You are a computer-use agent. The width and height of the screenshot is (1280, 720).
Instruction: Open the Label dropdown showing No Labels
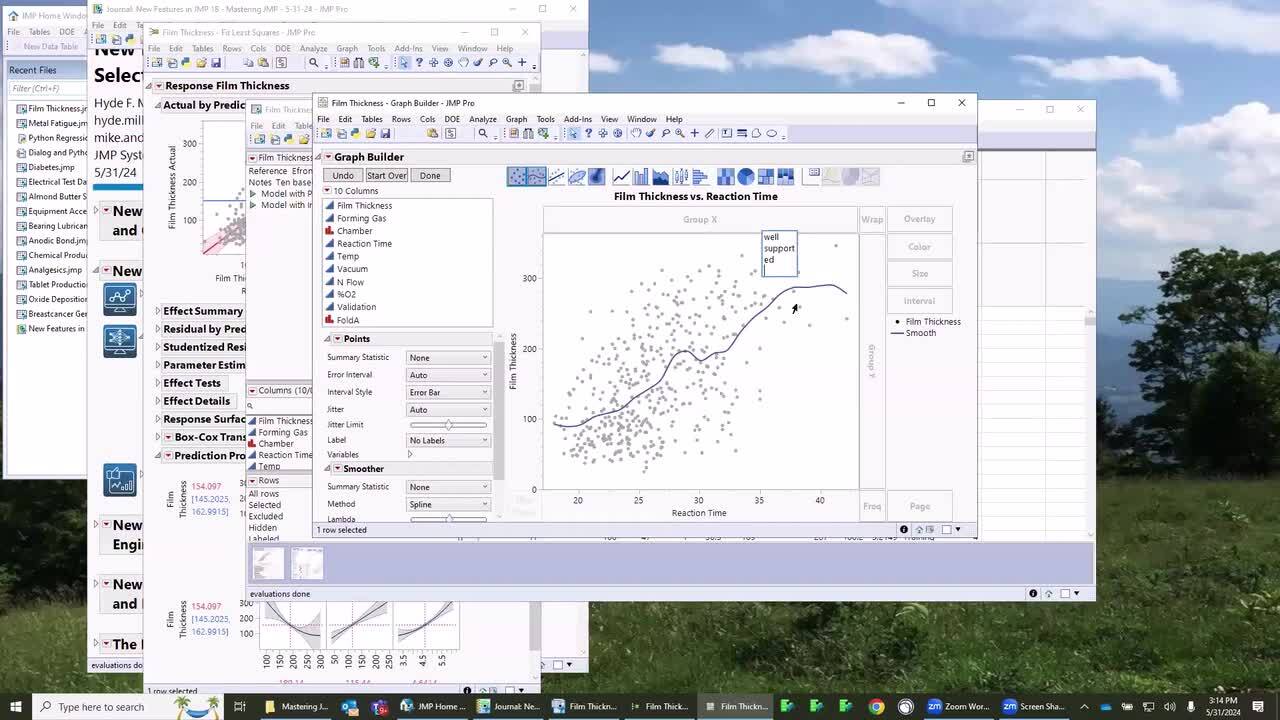click(448, 440)
